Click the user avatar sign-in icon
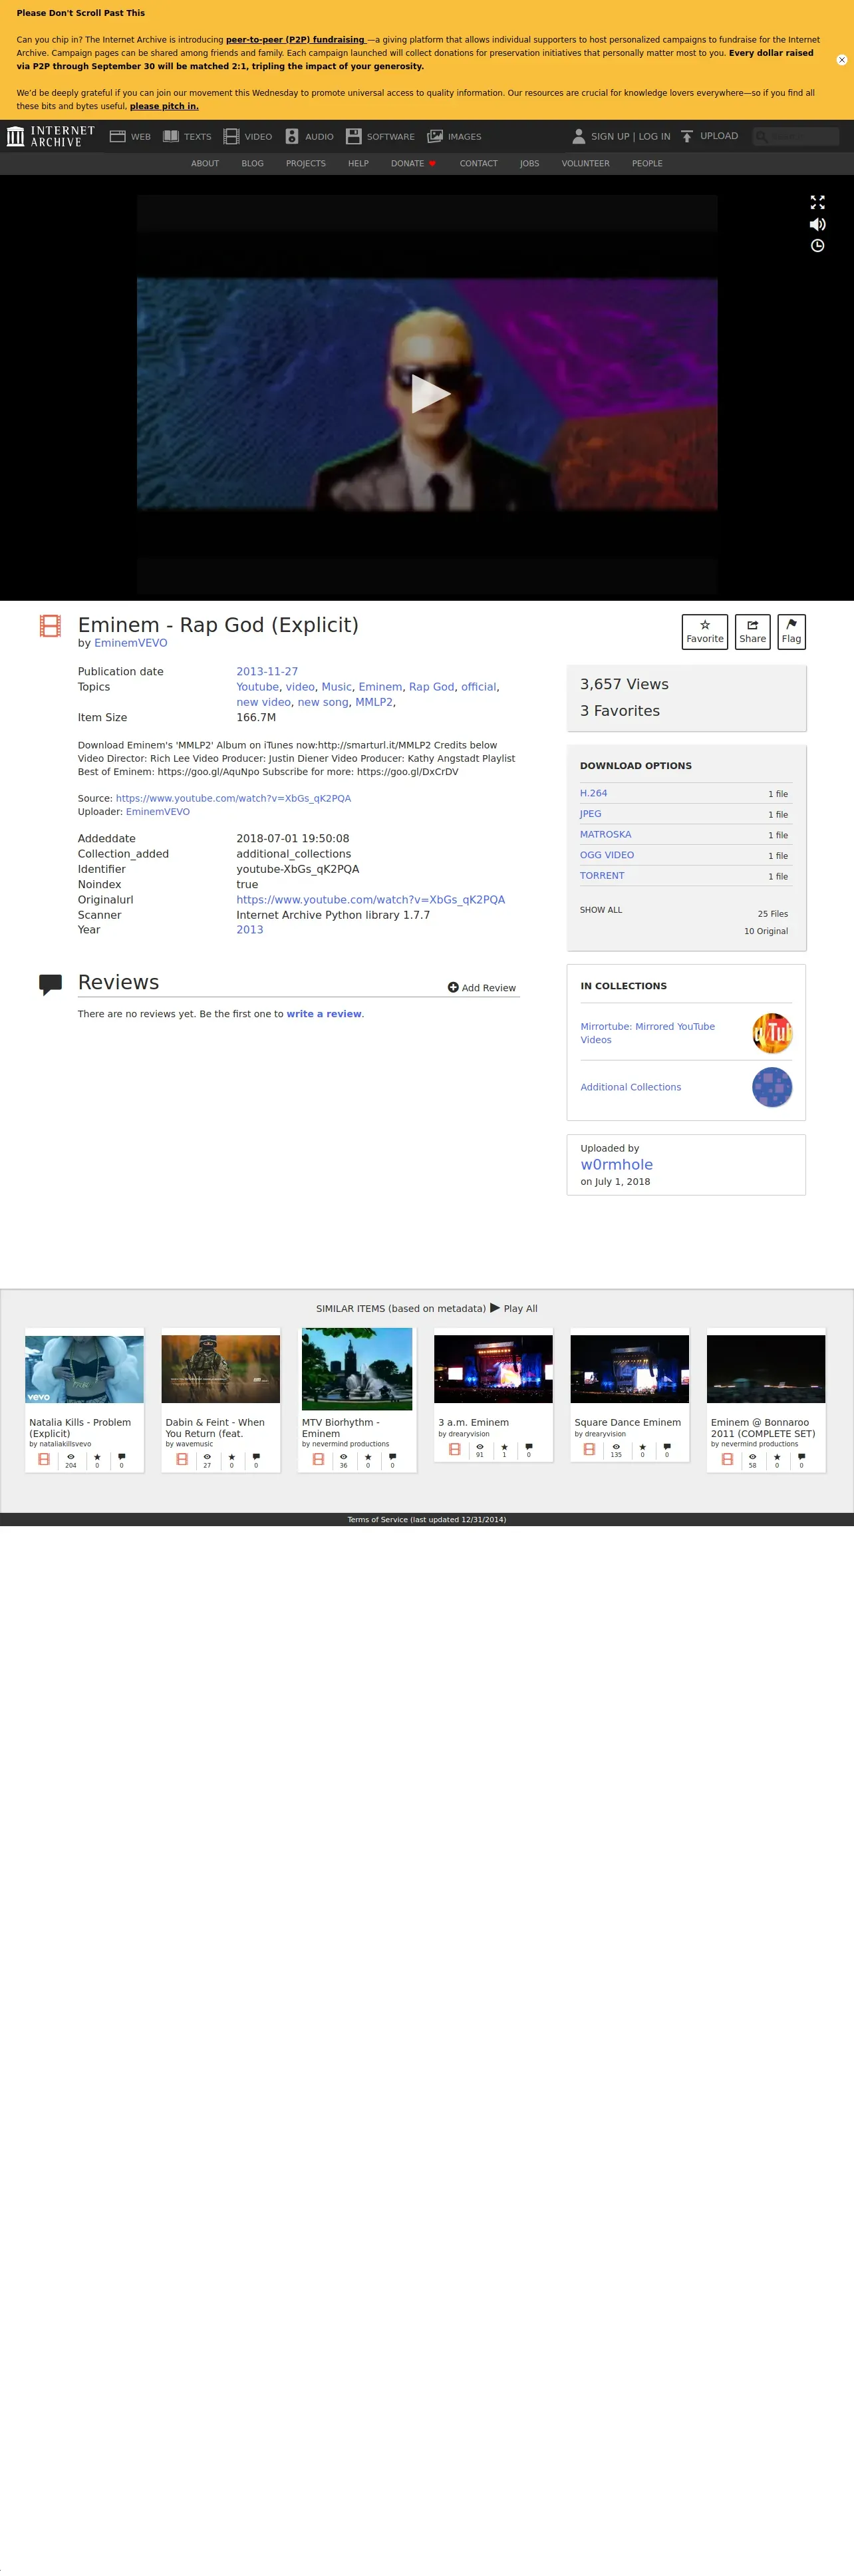Viewport: 854px width, 2576px height. [578, 136]
